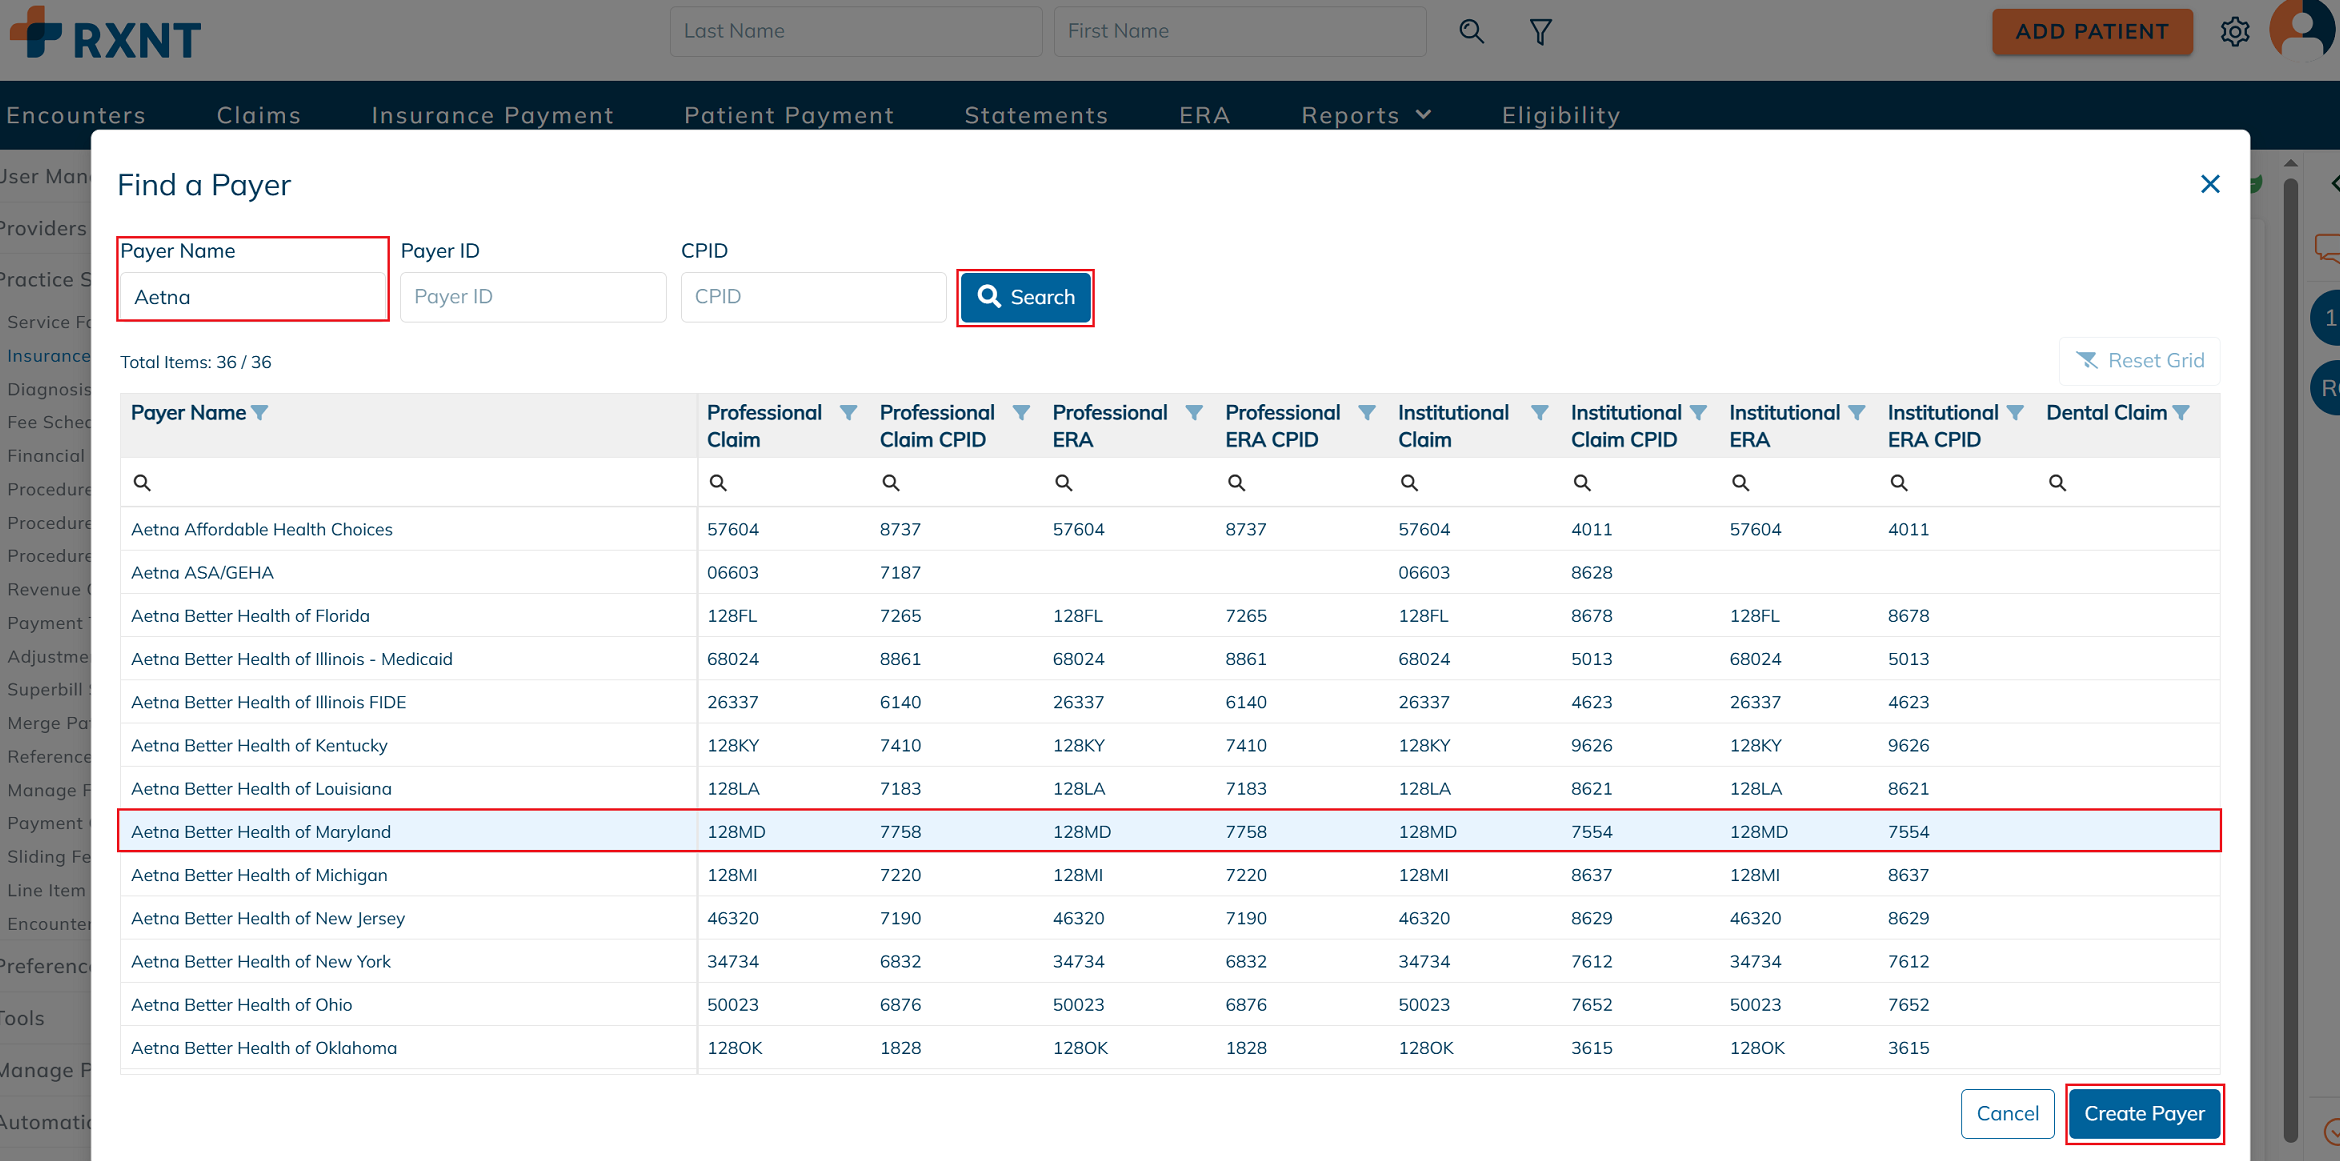This screenshot has width=2340, height=1161.
Task: Close the Find a Payer dialog
Action: coord(2210,184)
